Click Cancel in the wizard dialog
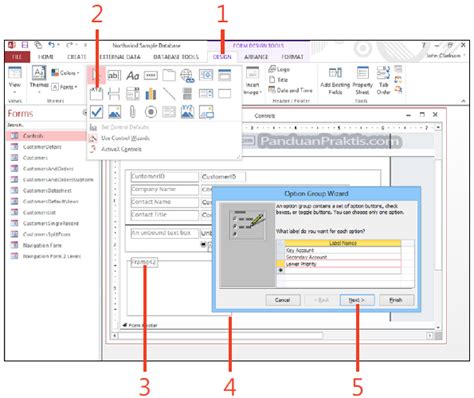This screenshot has height=398, width=474. [x=283, y=300]
